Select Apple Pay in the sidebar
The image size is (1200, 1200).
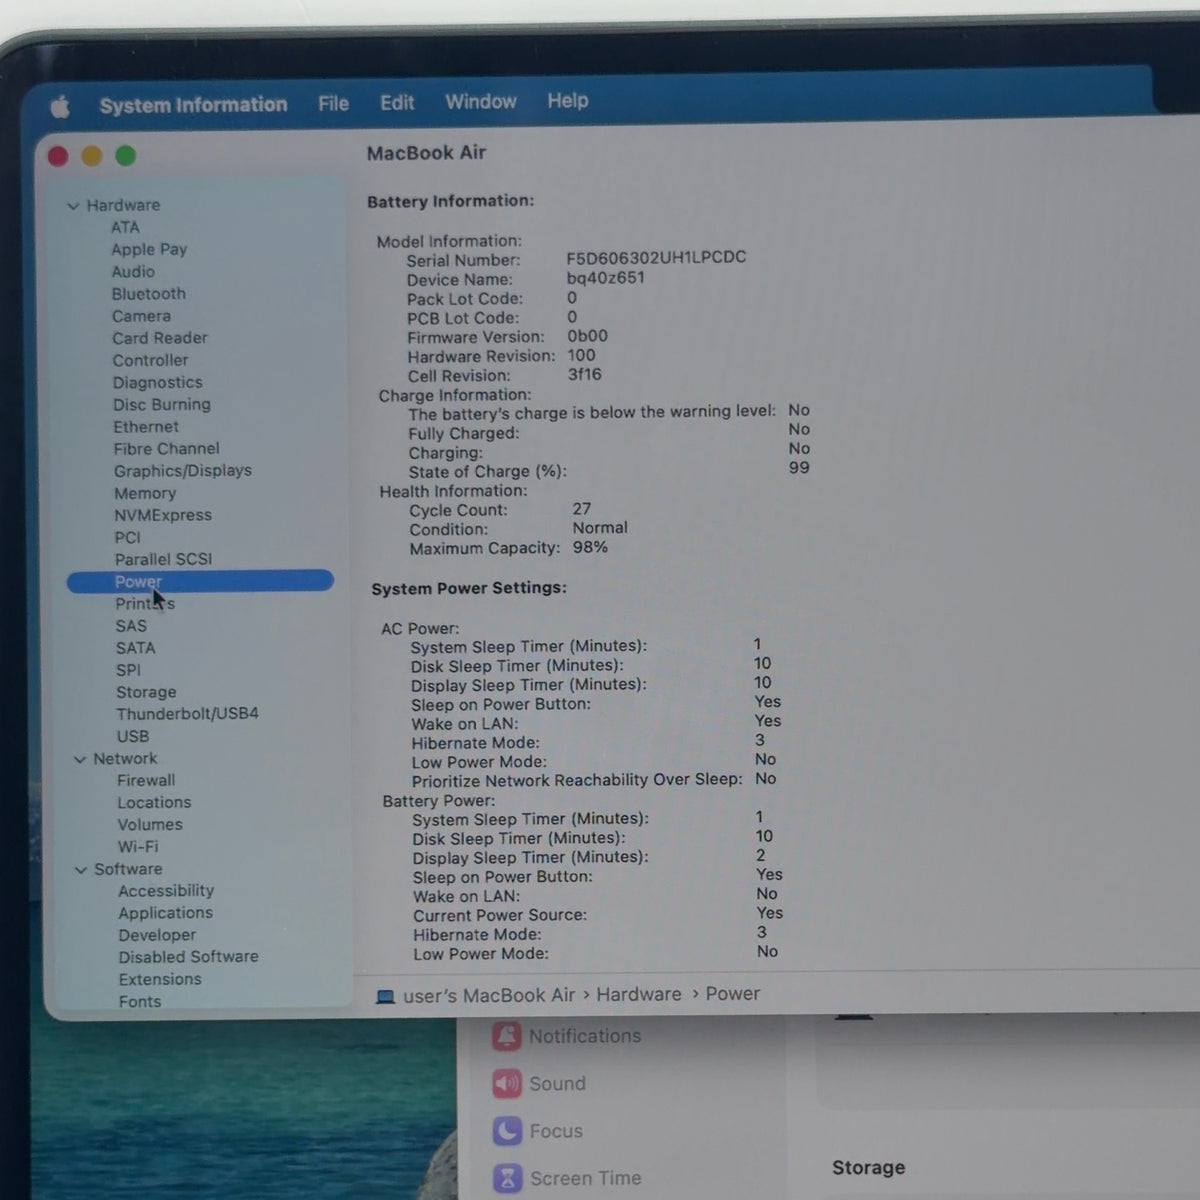150,249
